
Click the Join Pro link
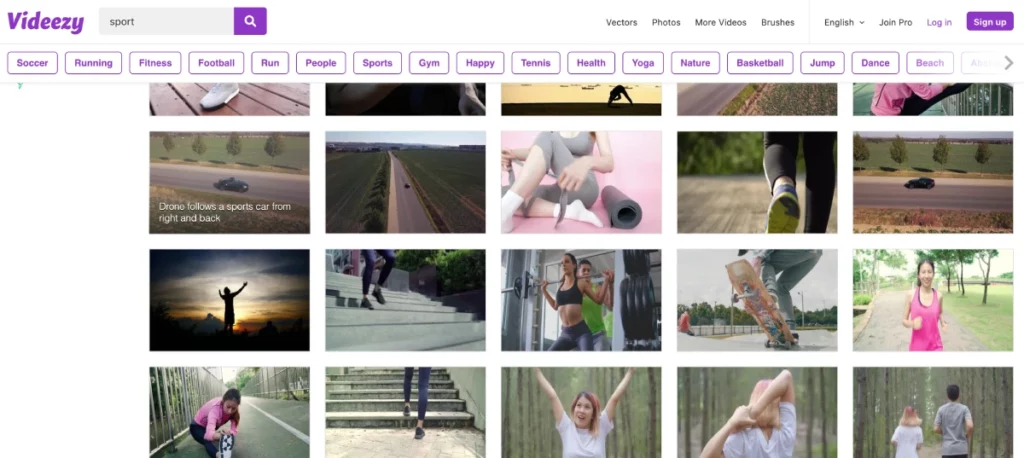[x=895, y=22]
